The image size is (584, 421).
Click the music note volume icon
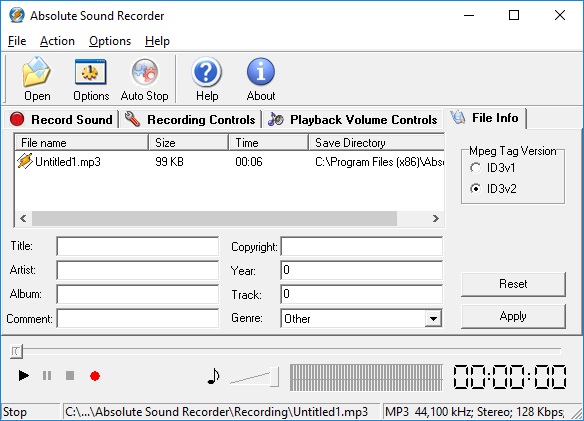pos(213,376)
